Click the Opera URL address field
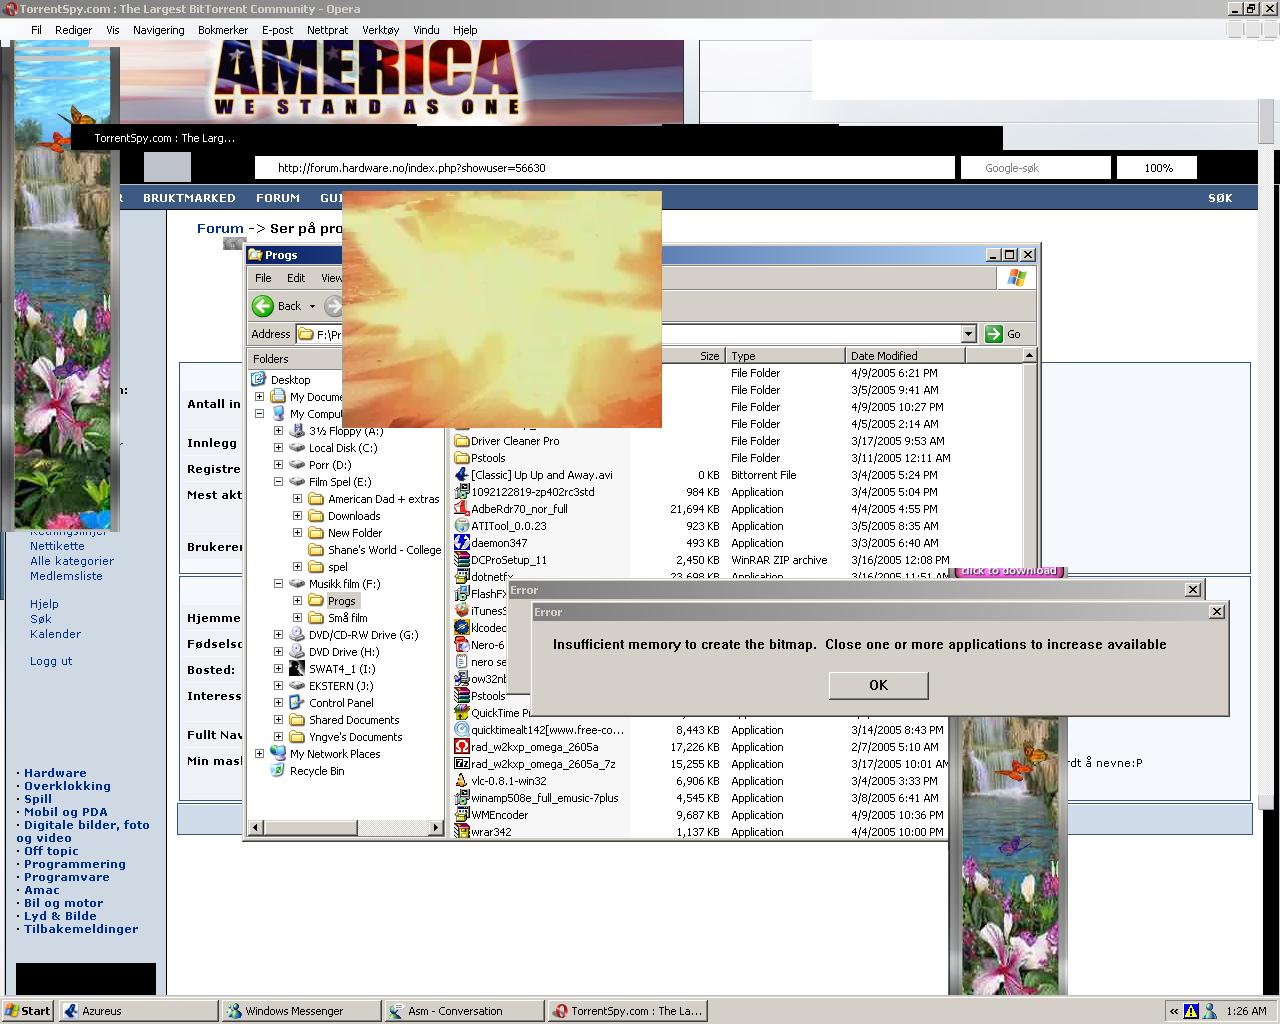The height and width of the screenshot is (1024, 1280). click(x=605, y=168)
